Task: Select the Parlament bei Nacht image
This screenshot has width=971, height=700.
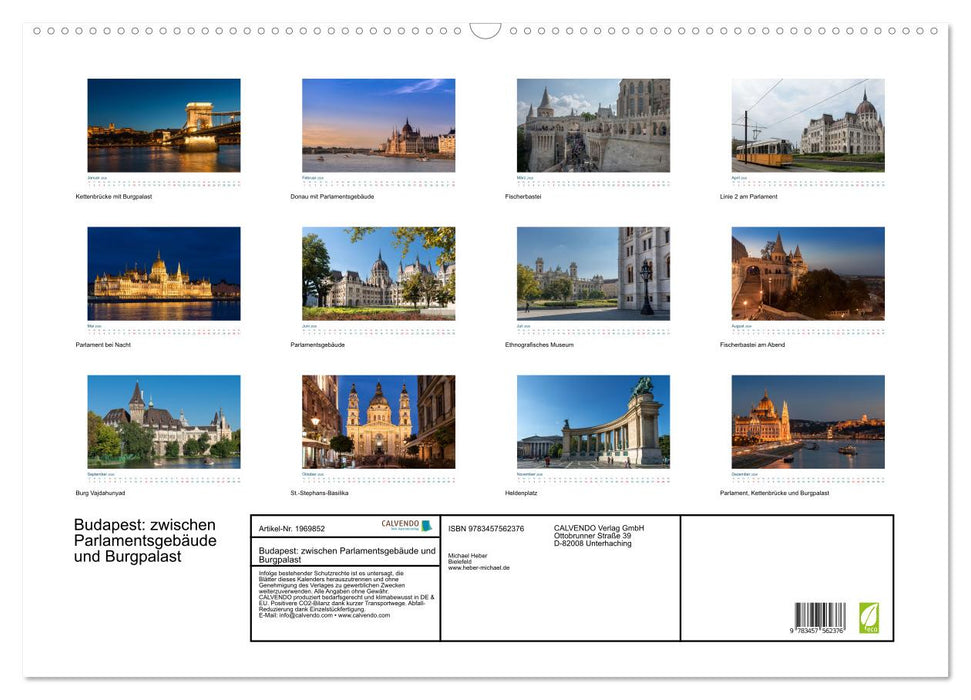Action: pyautogui.click(x=165, y=272)
